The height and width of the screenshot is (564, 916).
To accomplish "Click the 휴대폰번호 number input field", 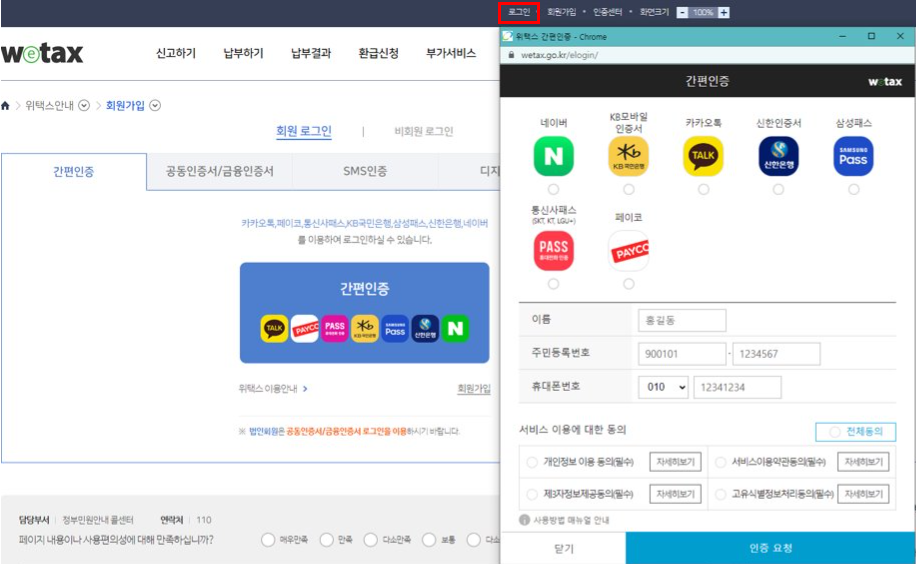I will [737, 387].
